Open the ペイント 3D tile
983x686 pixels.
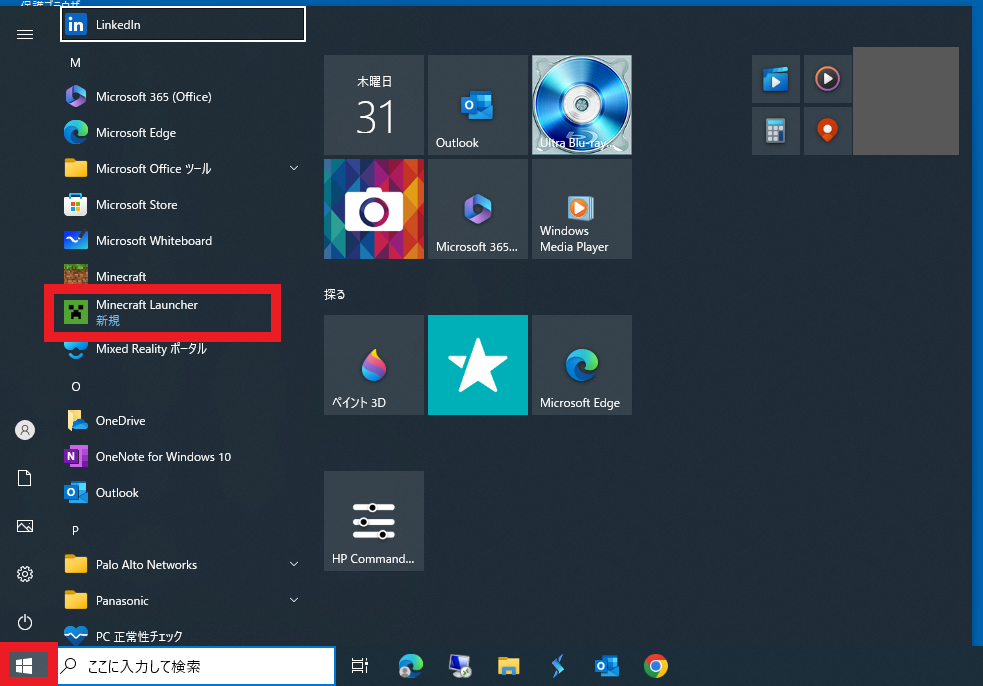(x=374, y=365)
